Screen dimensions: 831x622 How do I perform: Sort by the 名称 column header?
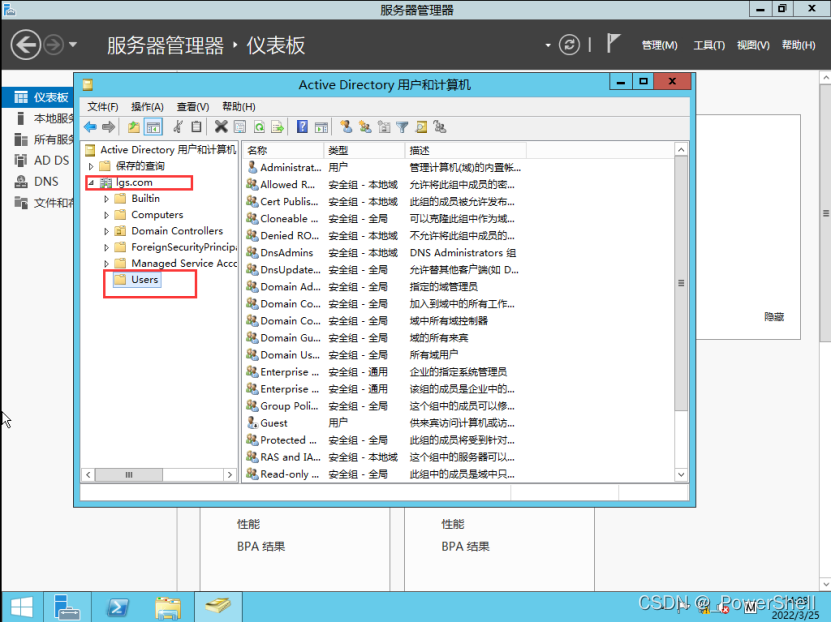(284, 150)
